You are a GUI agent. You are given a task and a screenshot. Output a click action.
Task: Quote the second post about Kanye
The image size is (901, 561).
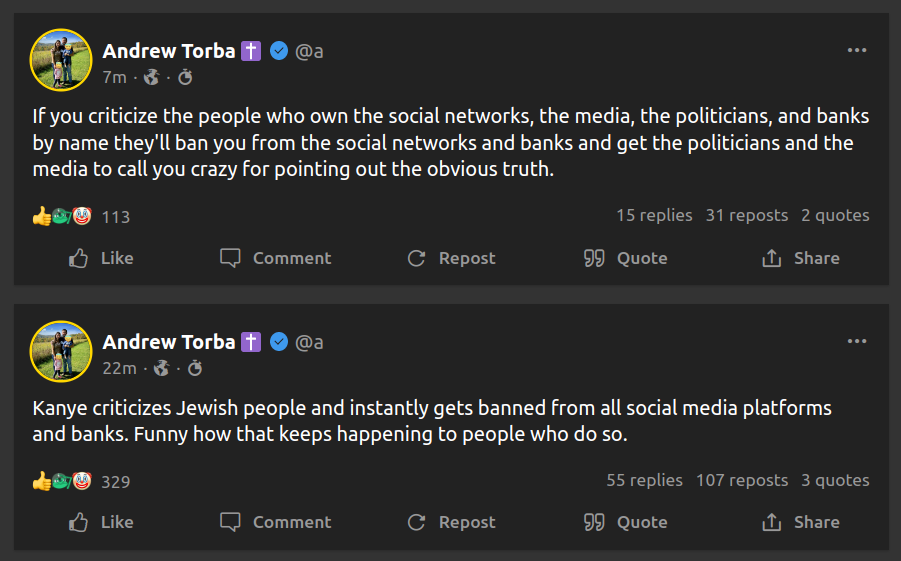click(x=625, y=522)
